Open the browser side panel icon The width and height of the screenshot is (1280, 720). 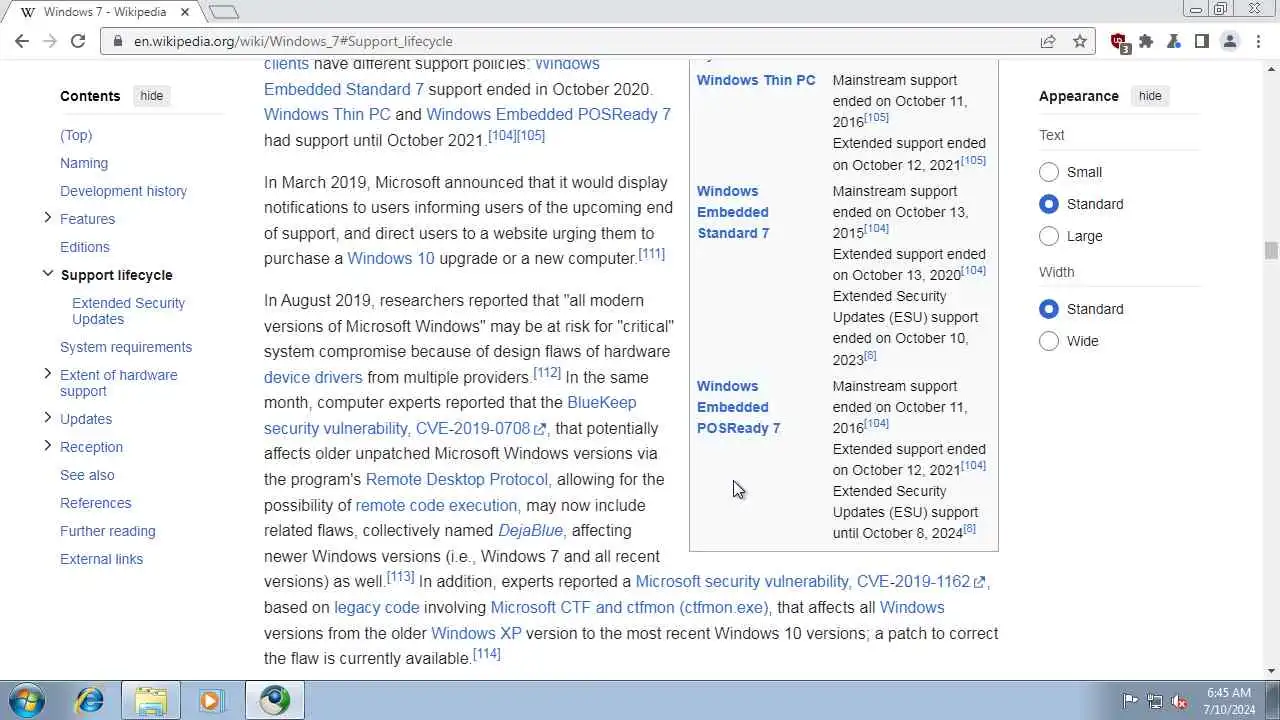coord(1201,41)
